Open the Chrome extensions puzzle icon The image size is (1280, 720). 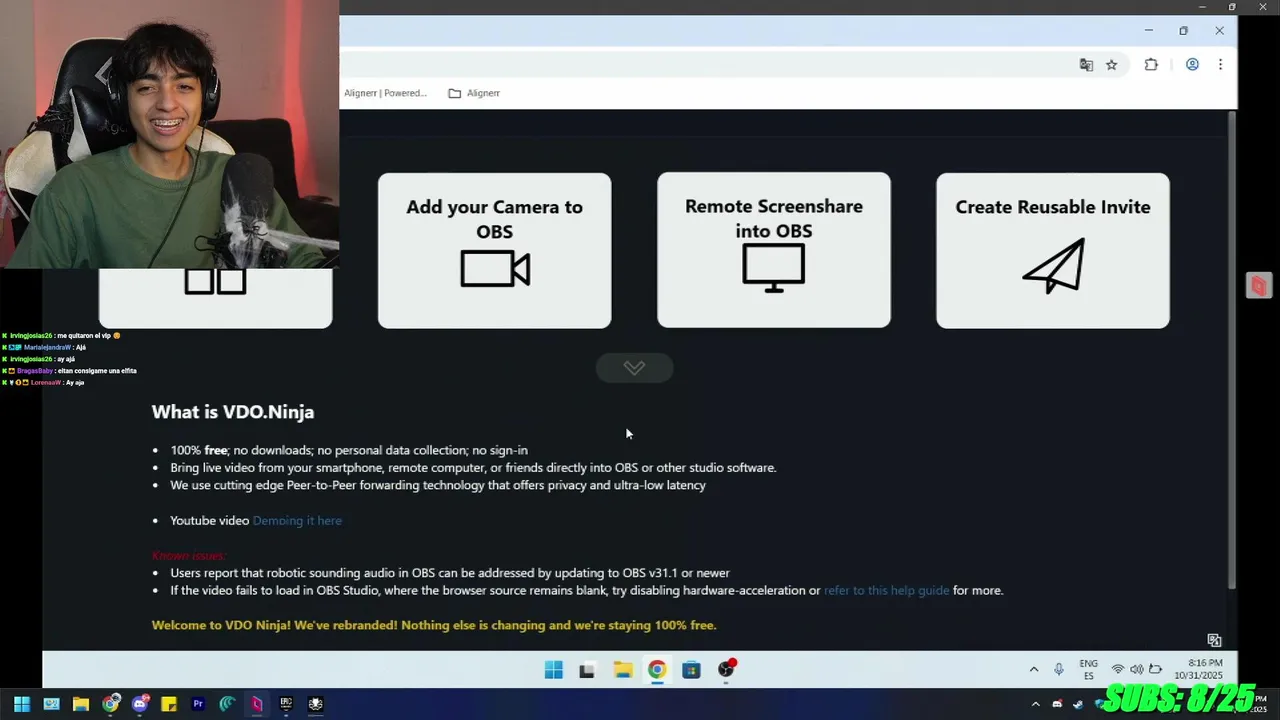click(x=1151, y=64)
